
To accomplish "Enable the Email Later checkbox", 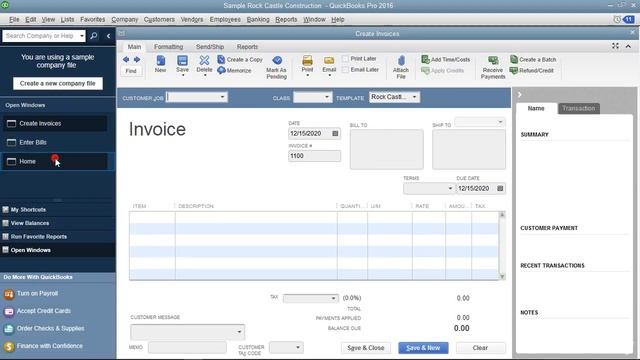I will pos(345,70).
